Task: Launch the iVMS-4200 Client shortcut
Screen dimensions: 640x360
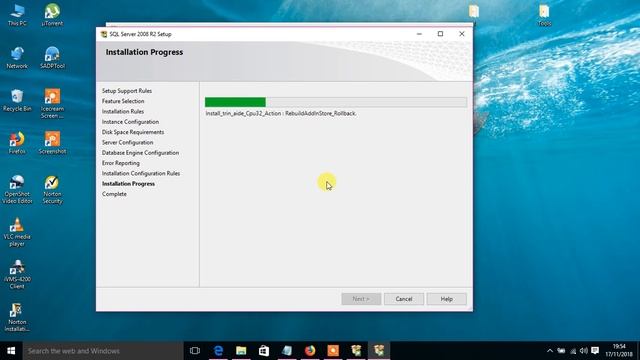Action: click(17, 274)
